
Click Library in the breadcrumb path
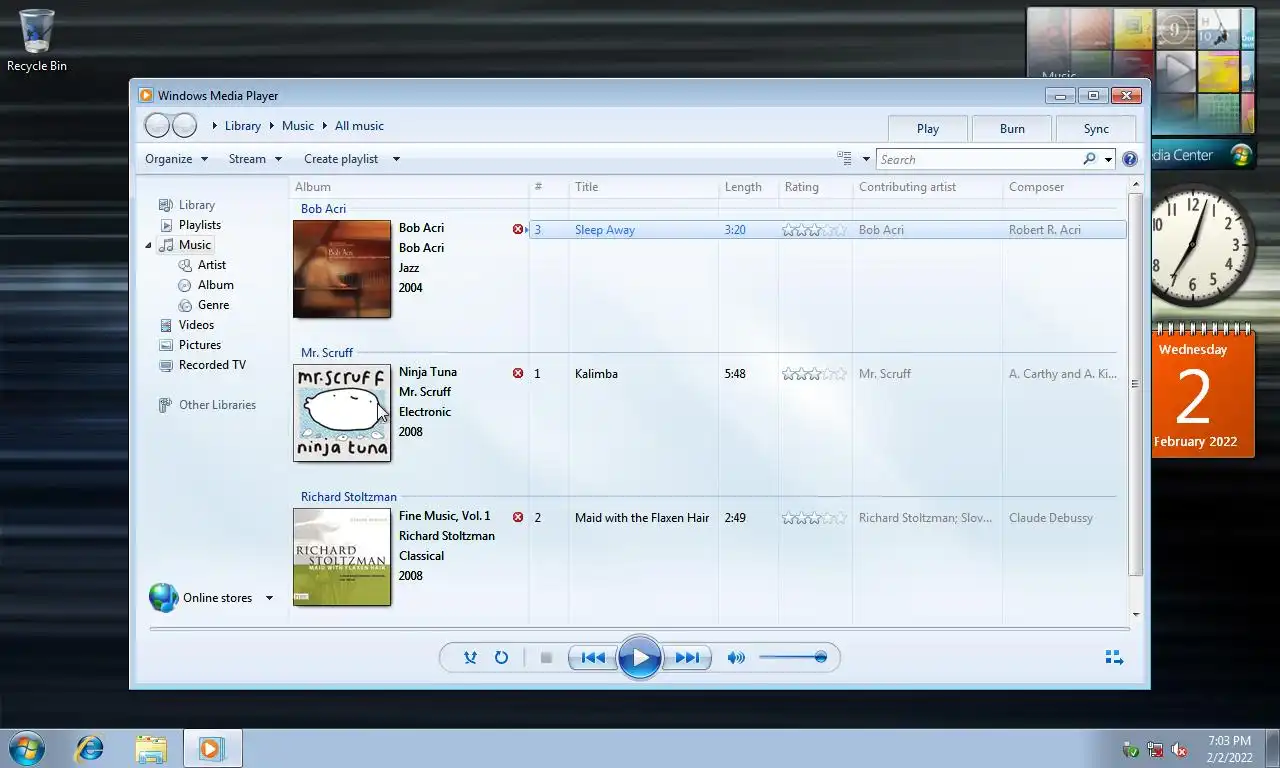[243, 126]
